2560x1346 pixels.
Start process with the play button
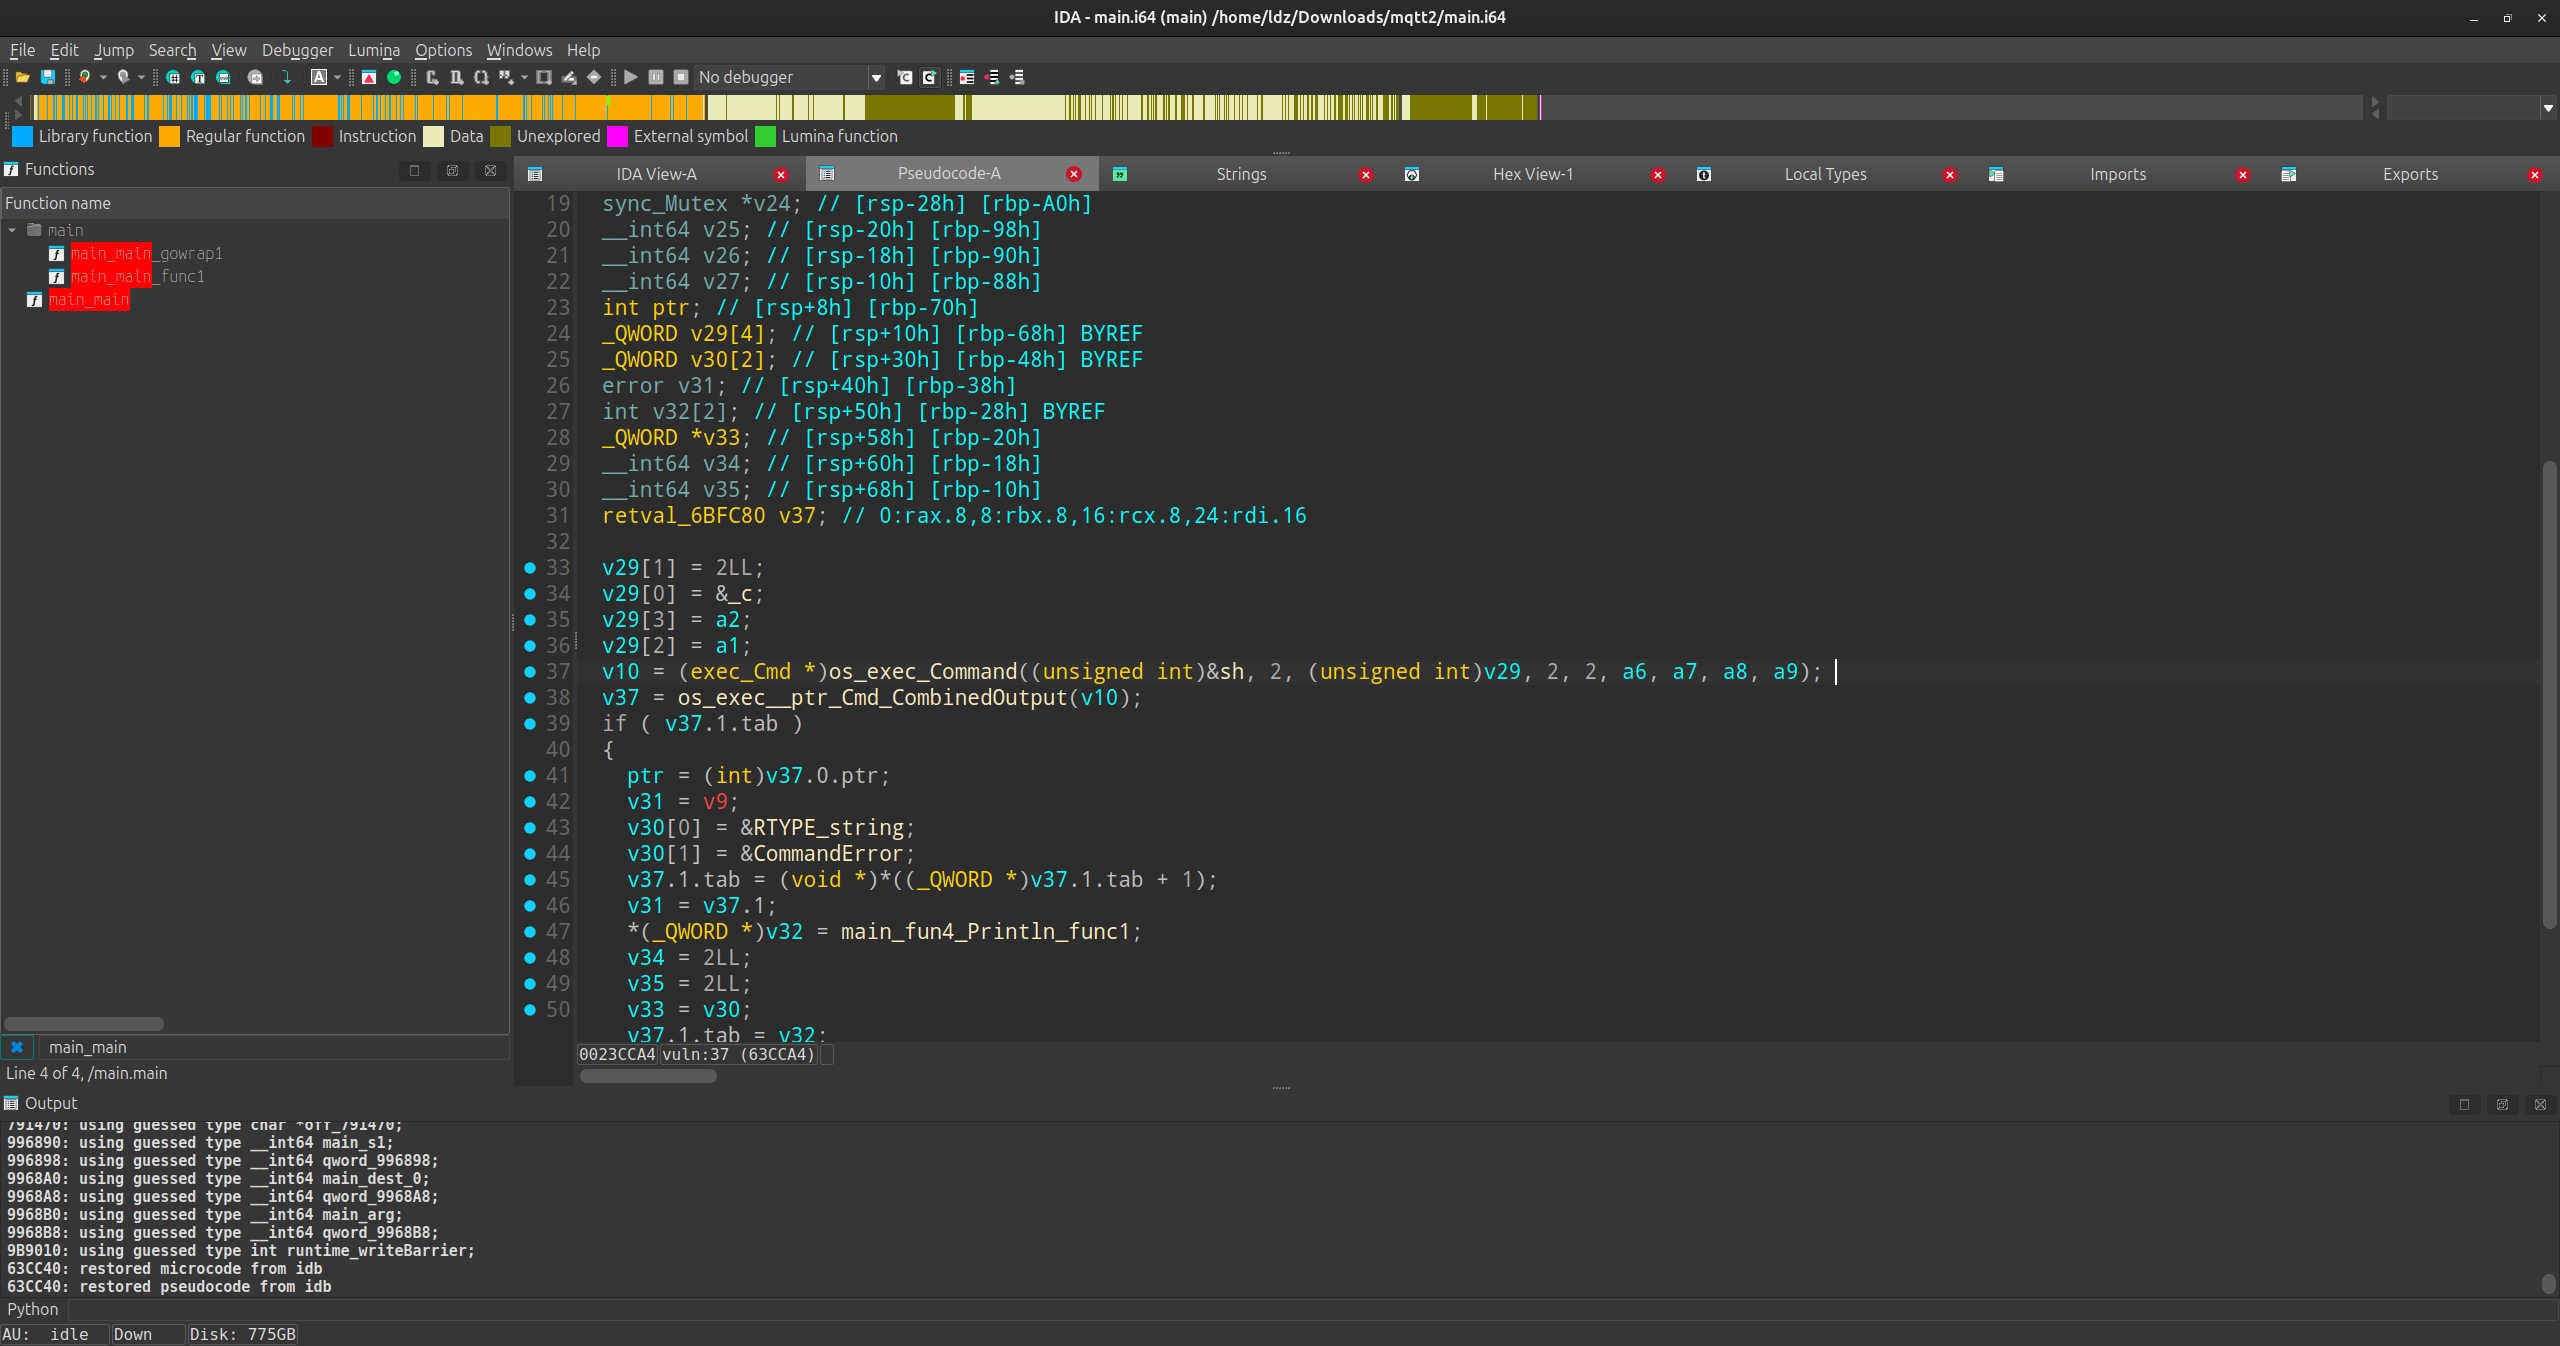(x=631, y=77)
